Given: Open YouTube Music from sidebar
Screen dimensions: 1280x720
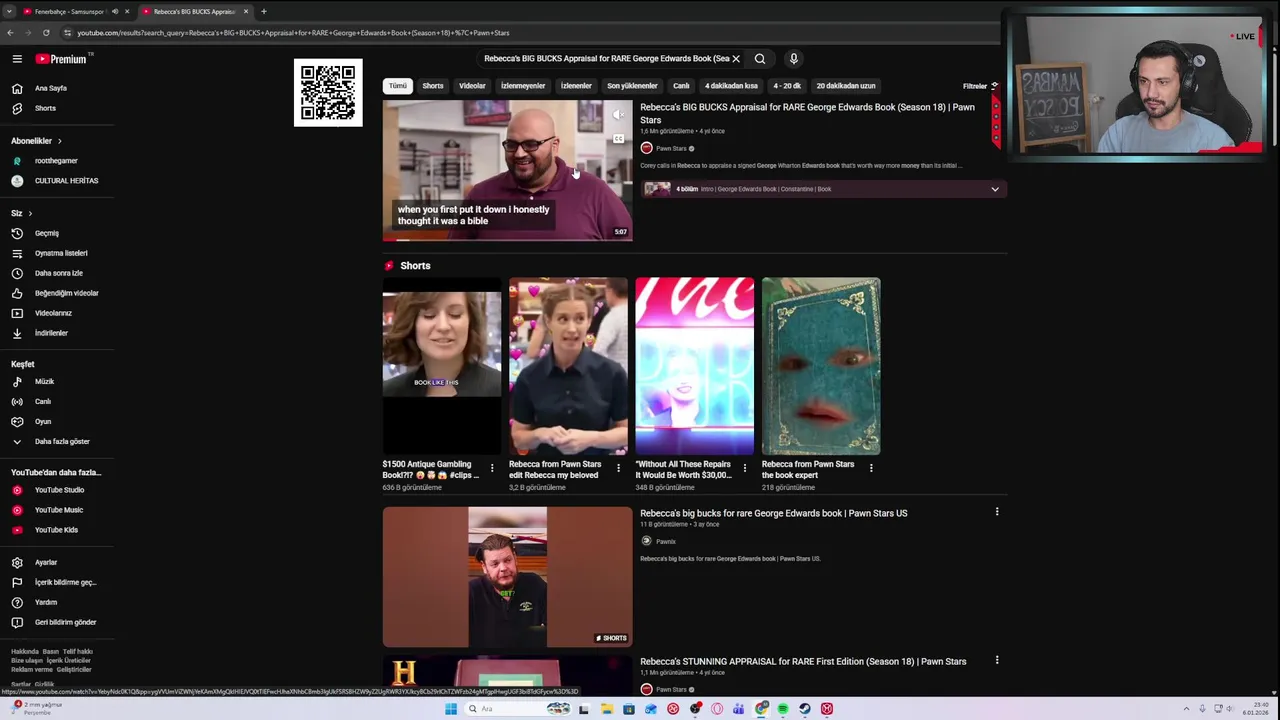Looking at the screenshot, I should click(x=59, y=510).
